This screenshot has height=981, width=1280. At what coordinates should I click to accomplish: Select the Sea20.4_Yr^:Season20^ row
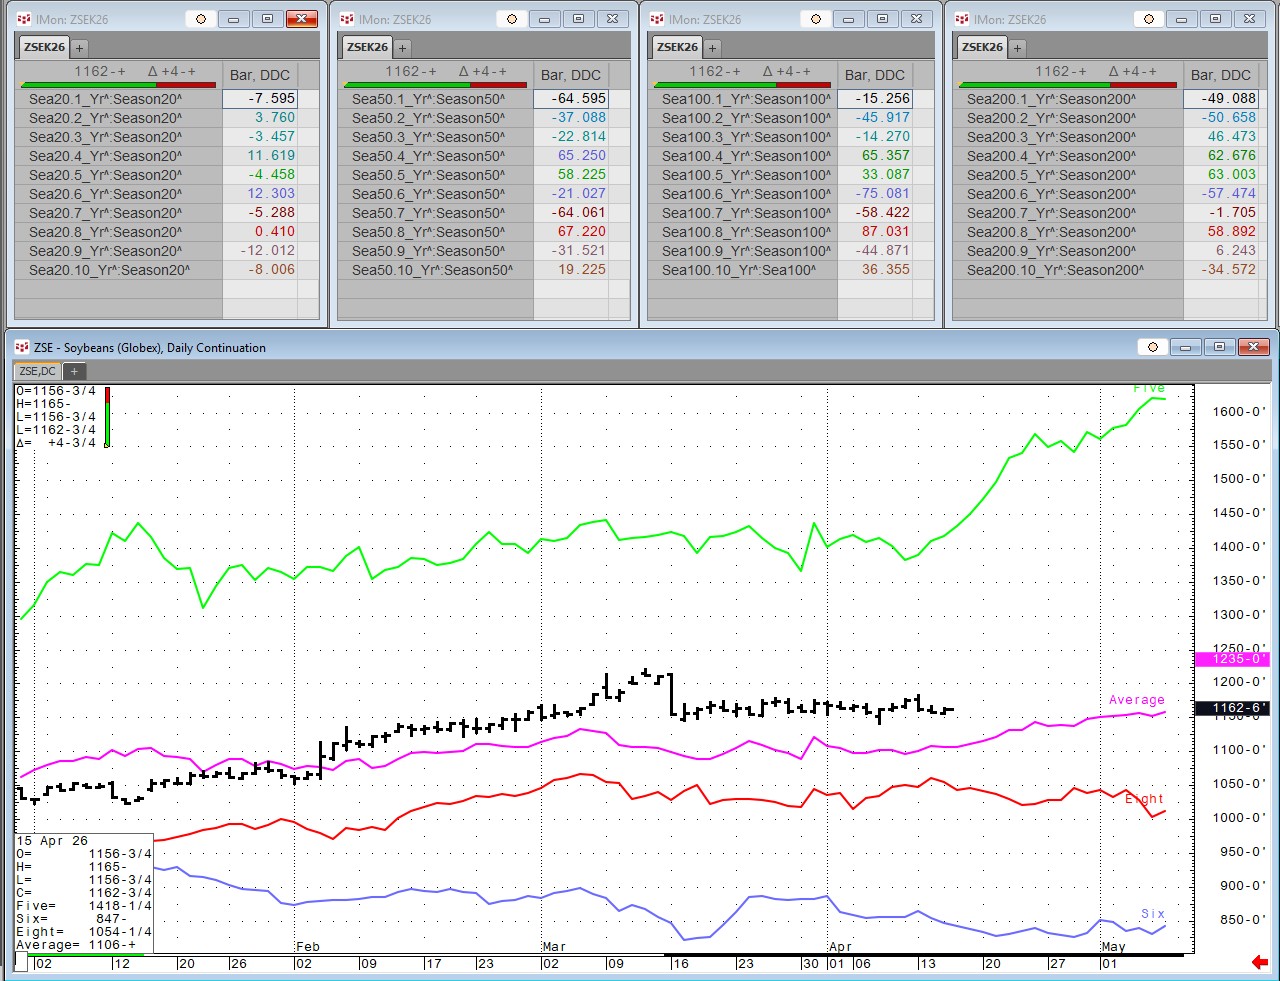point(105,156)
